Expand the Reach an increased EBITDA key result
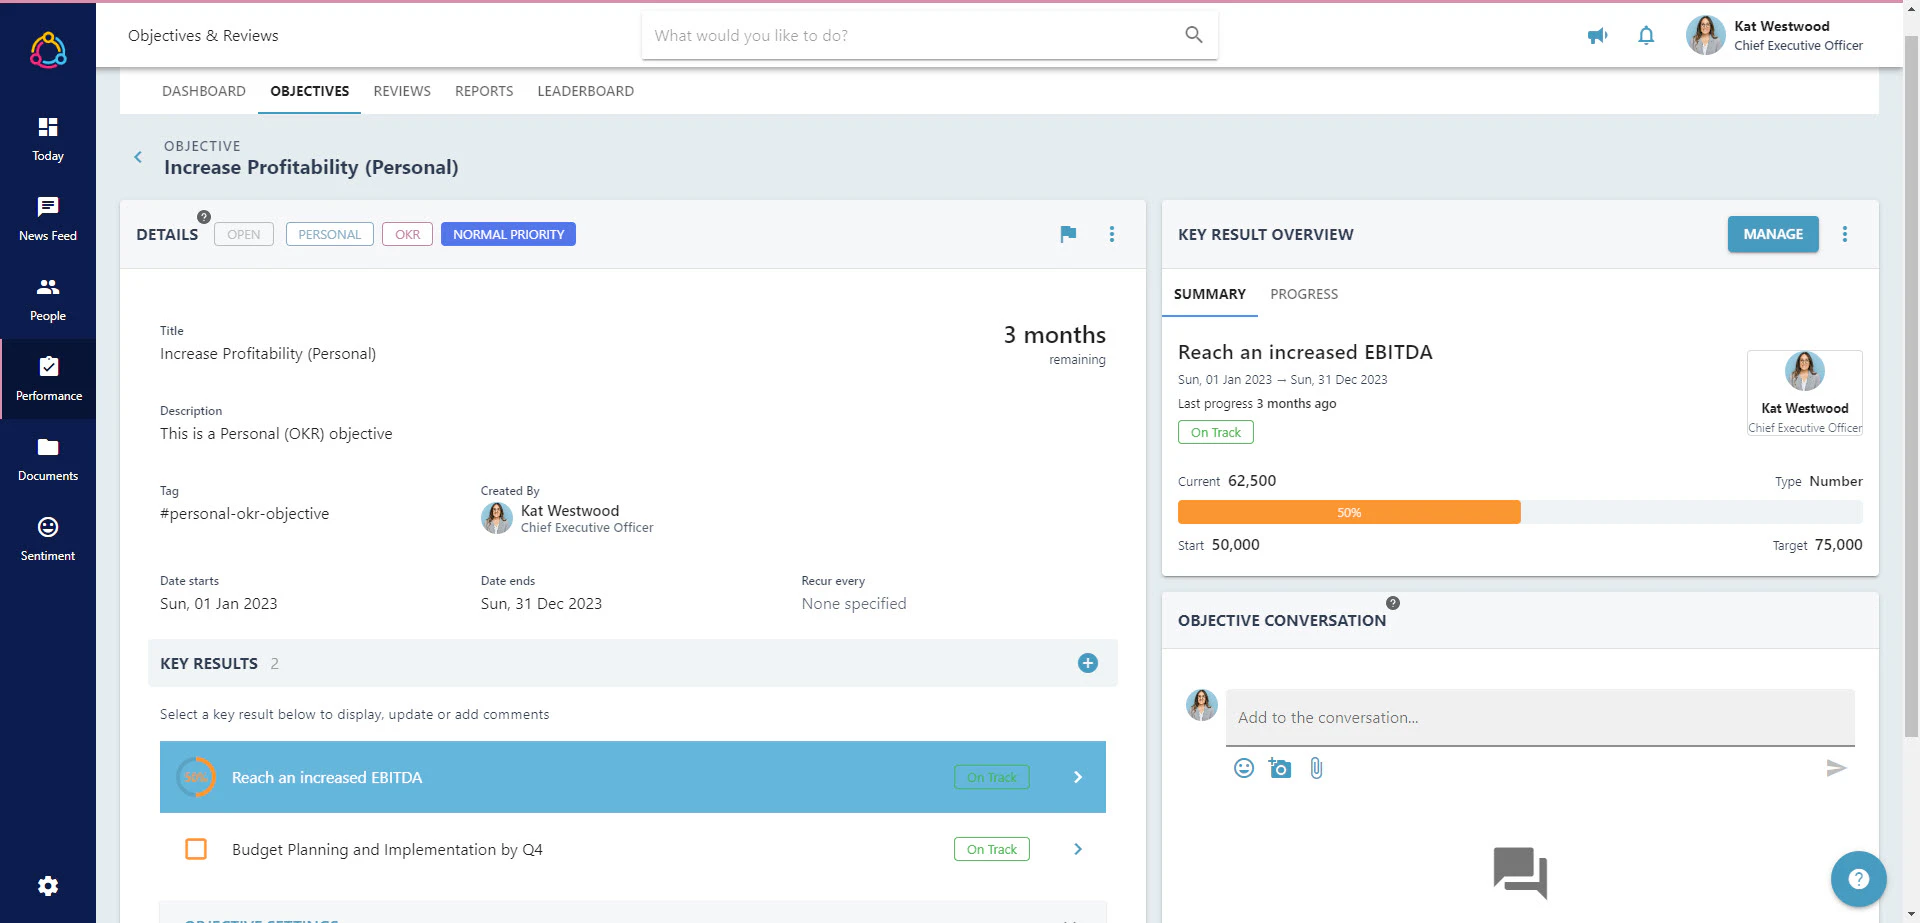The image size is (1920, 923). pyautogui.click(x=1078, y=777)
